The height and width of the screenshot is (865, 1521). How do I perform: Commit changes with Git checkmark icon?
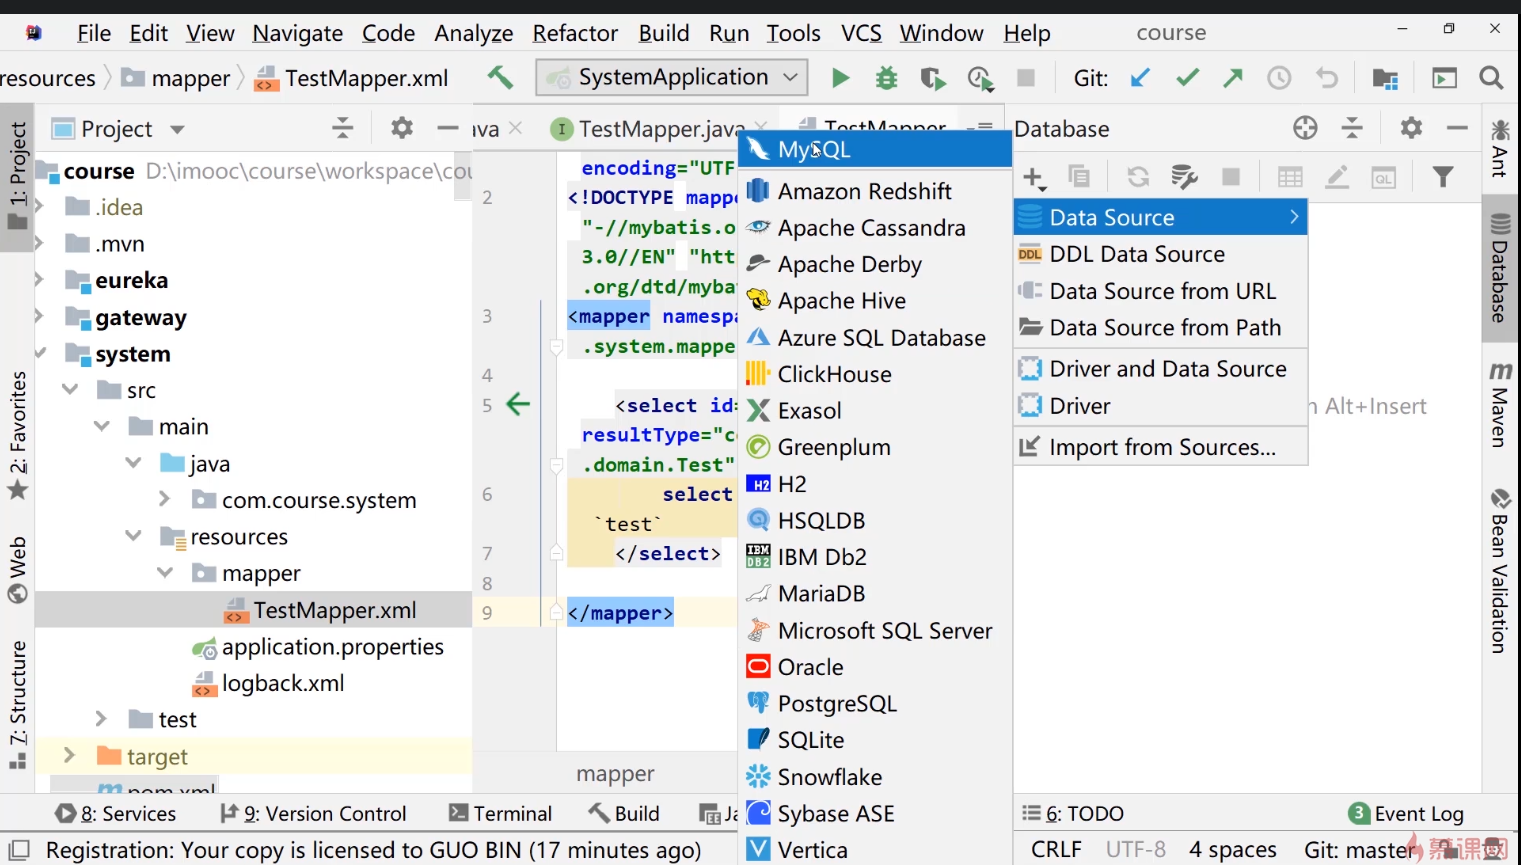[x=1187, y=77]
